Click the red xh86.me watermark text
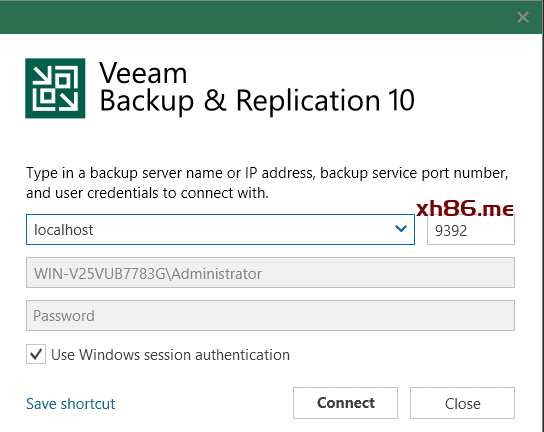The width and height of the screenshot is (544, 432). [465, 208]
